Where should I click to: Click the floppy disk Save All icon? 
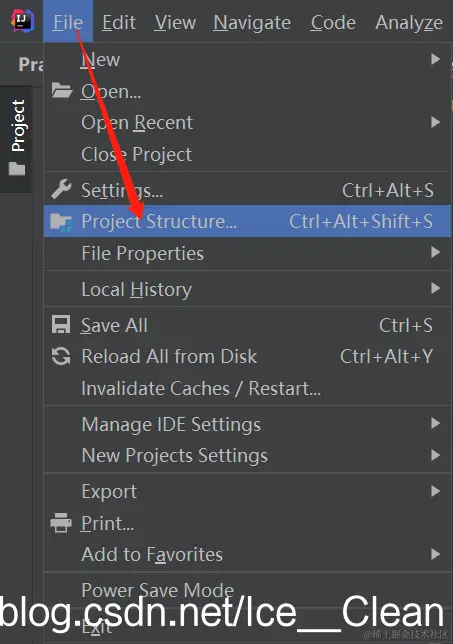[61, 324]
